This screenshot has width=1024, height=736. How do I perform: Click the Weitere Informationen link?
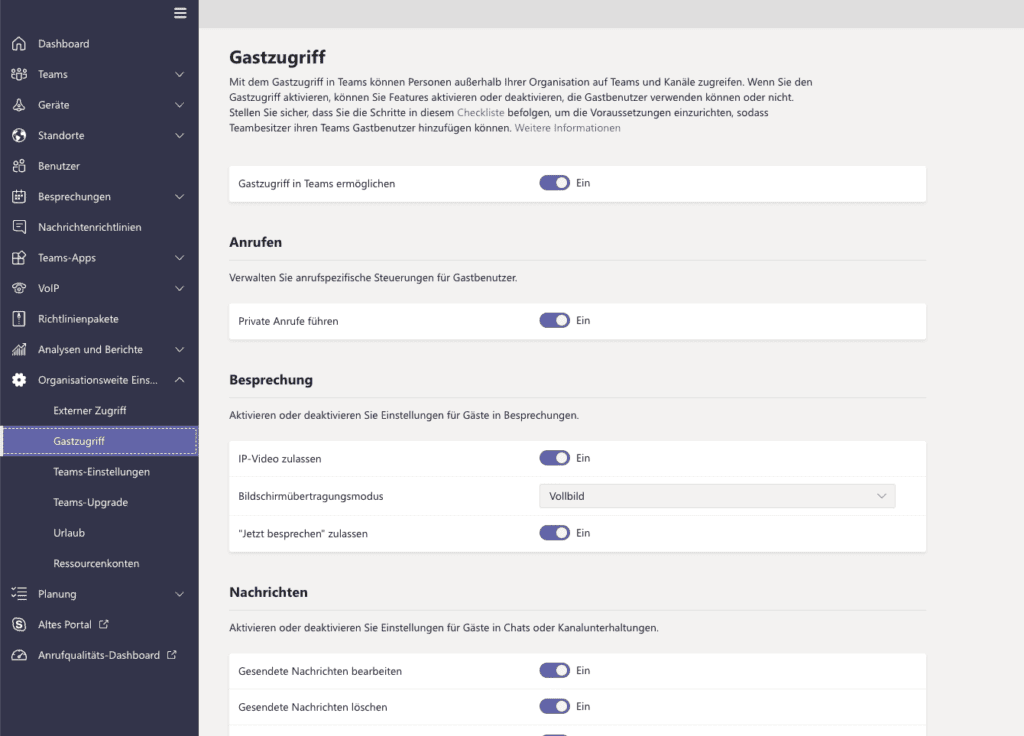pos(567,128)
